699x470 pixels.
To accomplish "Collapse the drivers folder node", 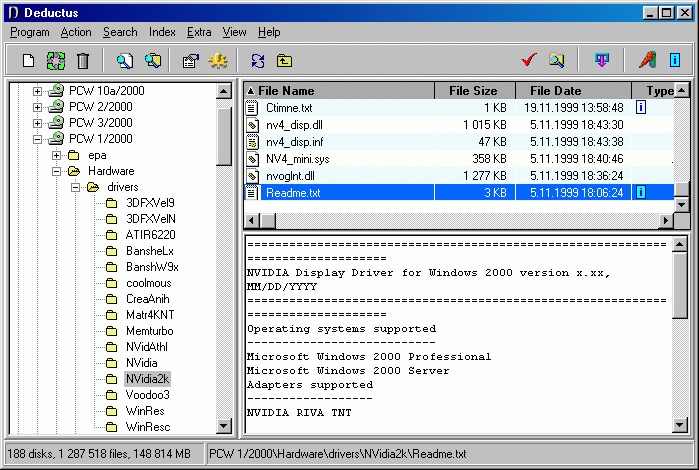I will [x=75, y=187].
